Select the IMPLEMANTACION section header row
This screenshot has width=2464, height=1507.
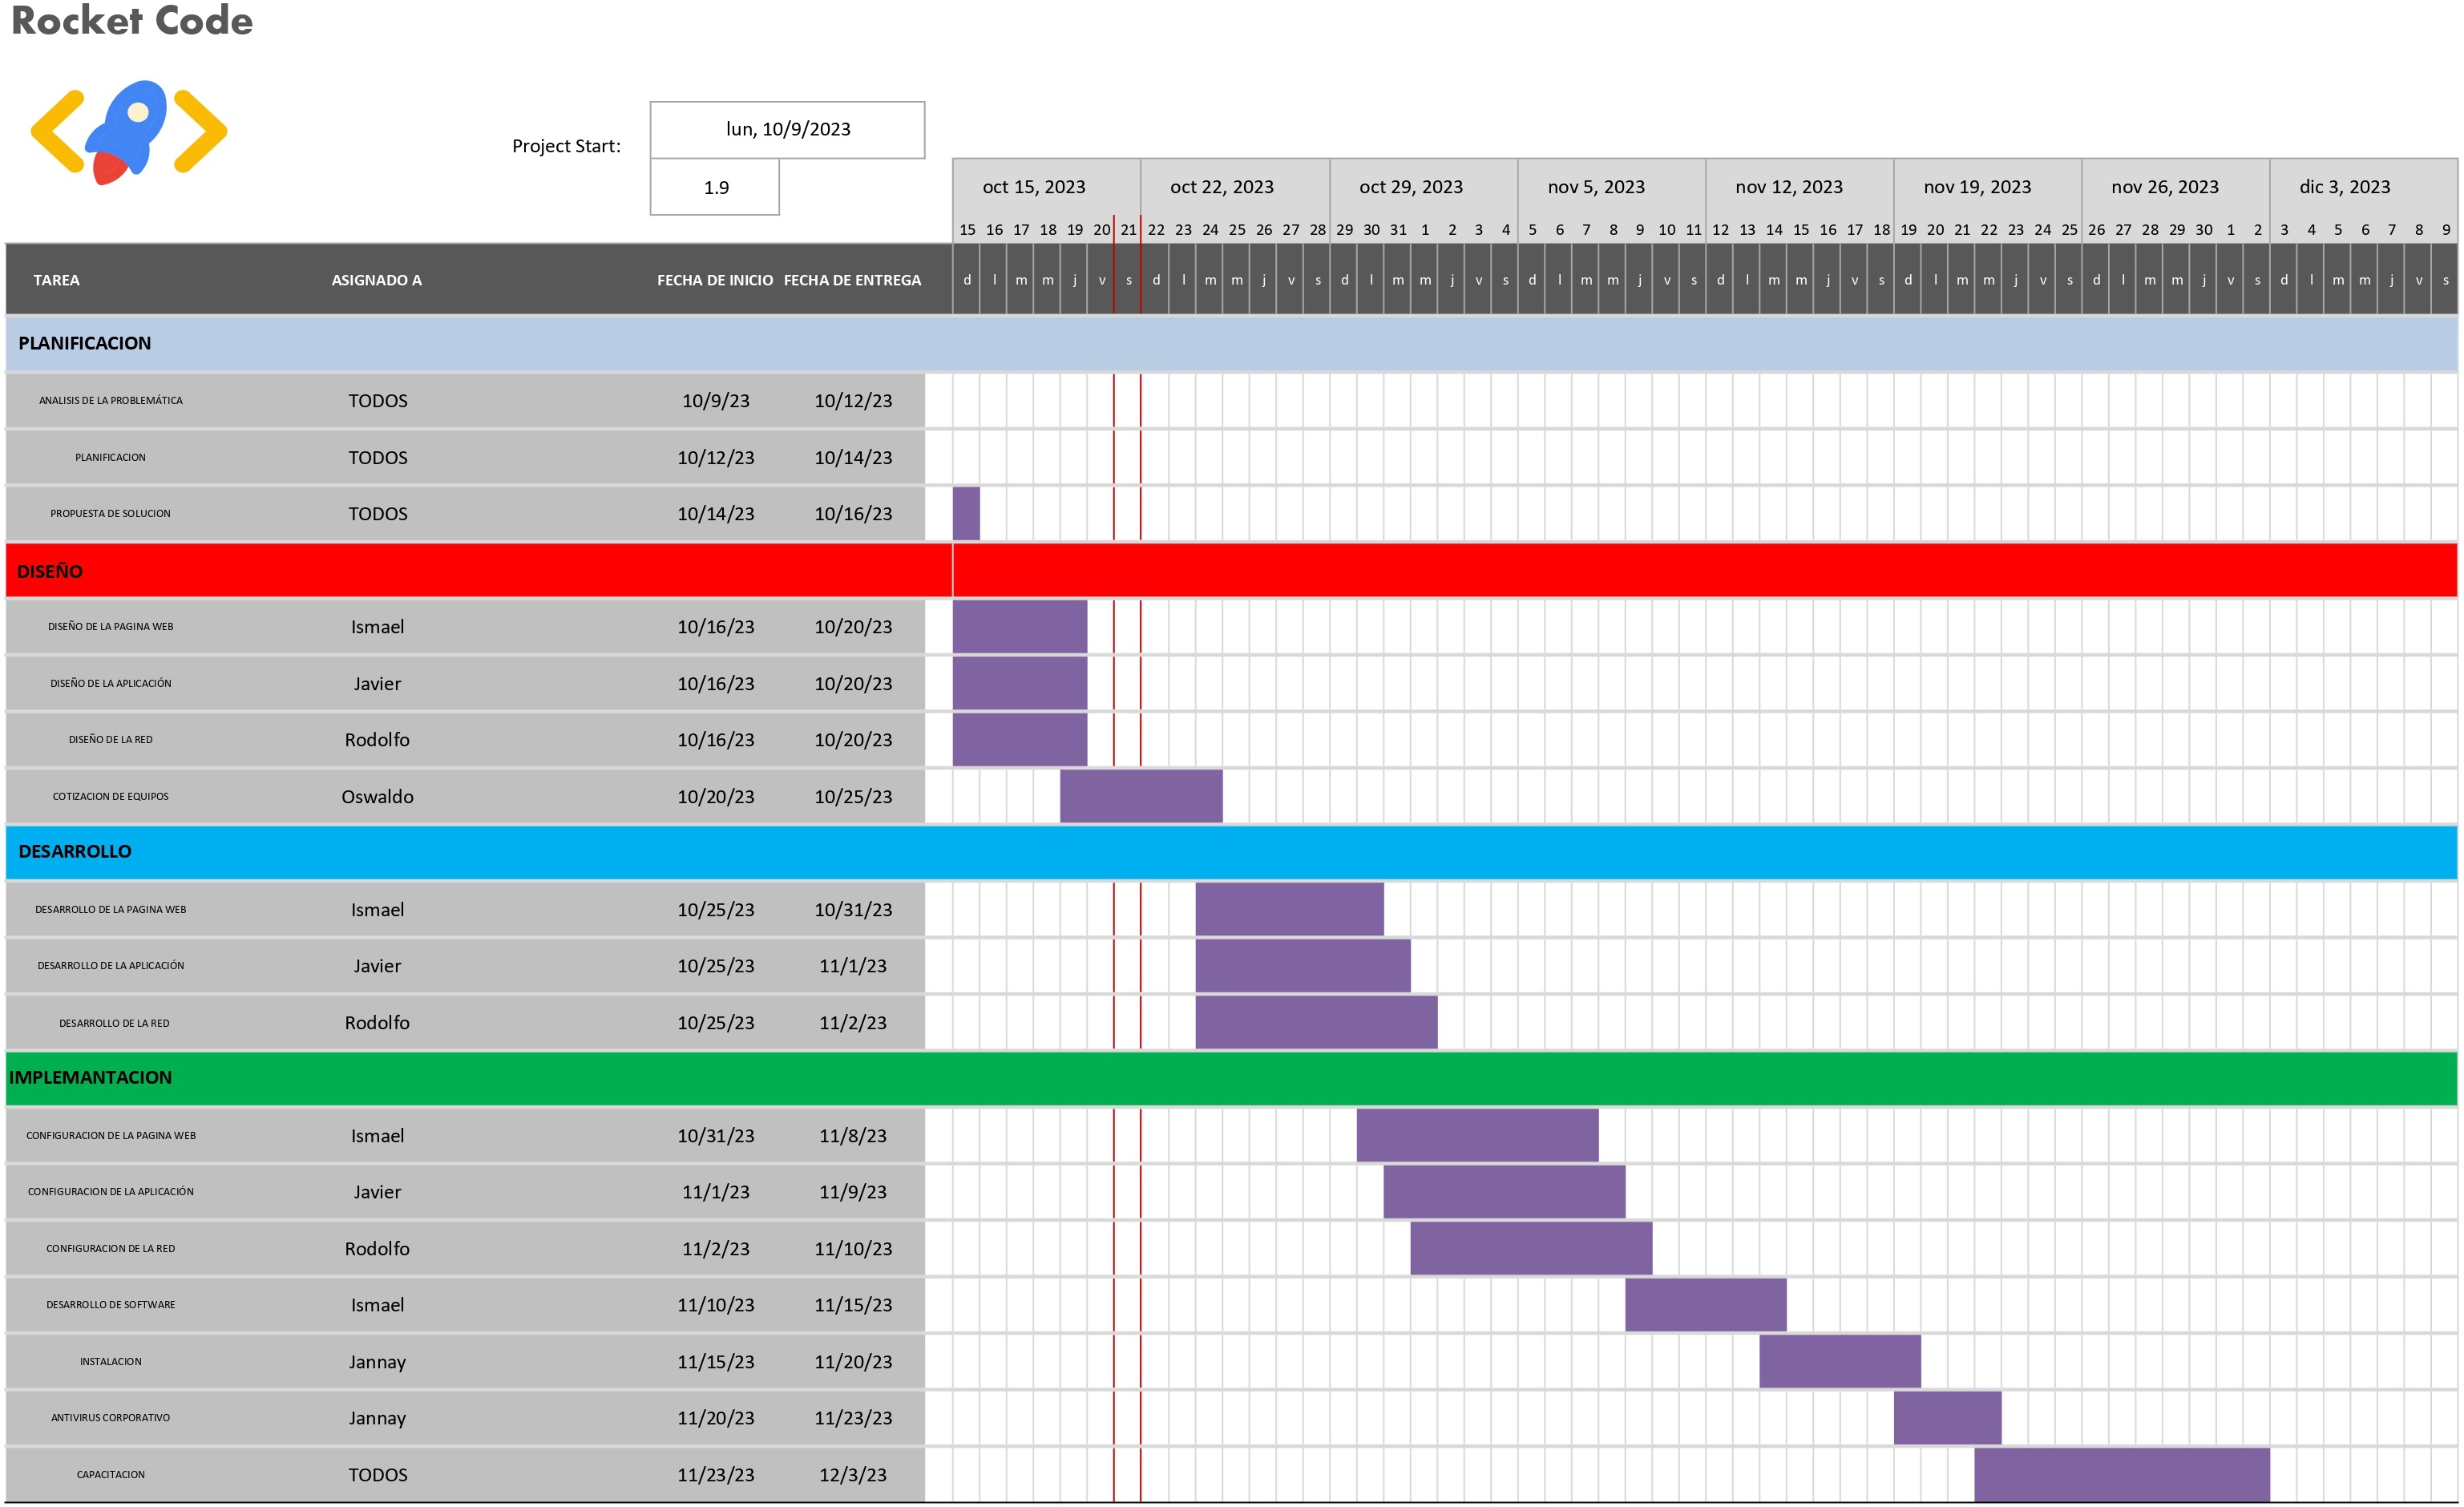1231,1077
